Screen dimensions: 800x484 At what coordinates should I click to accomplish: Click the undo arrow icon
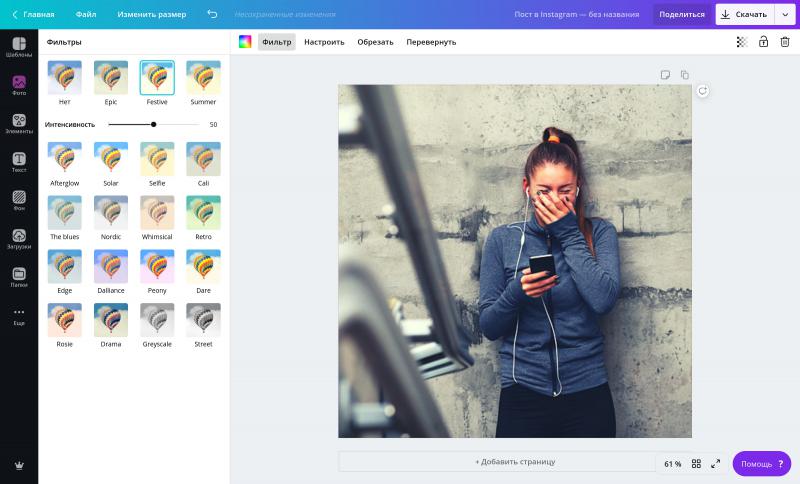212,14
